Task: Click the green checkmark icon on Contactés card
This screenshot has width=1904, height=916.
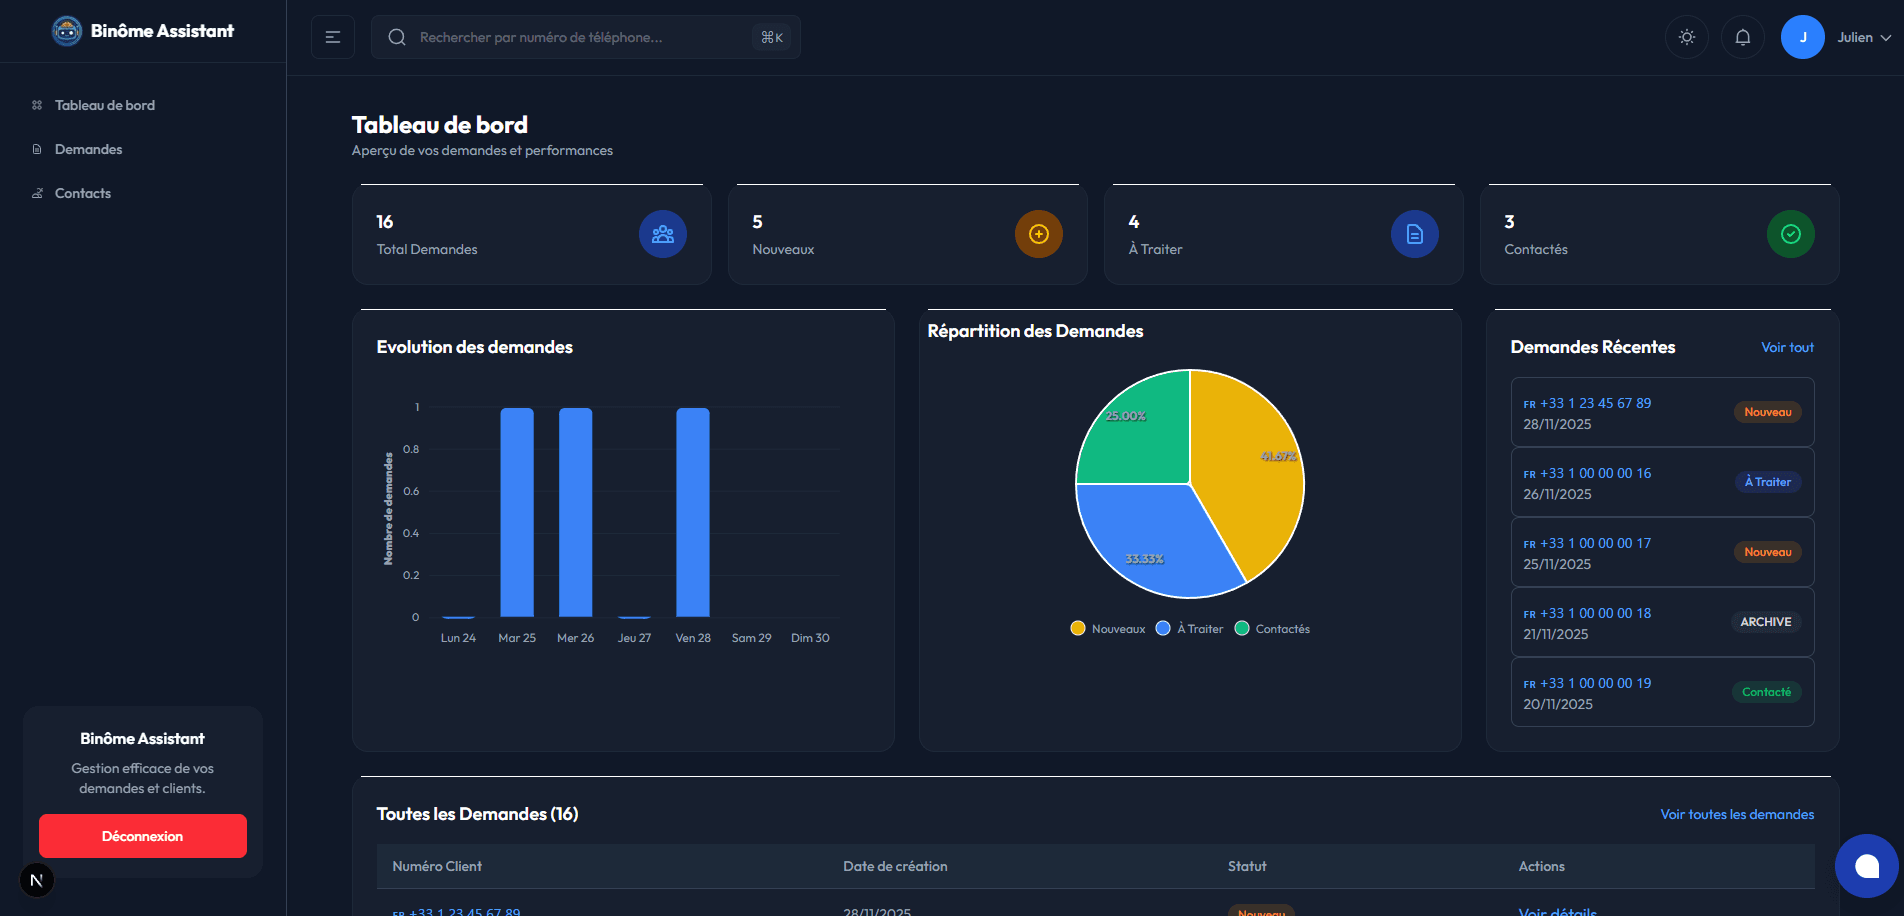Action: tap(1791, 233)
